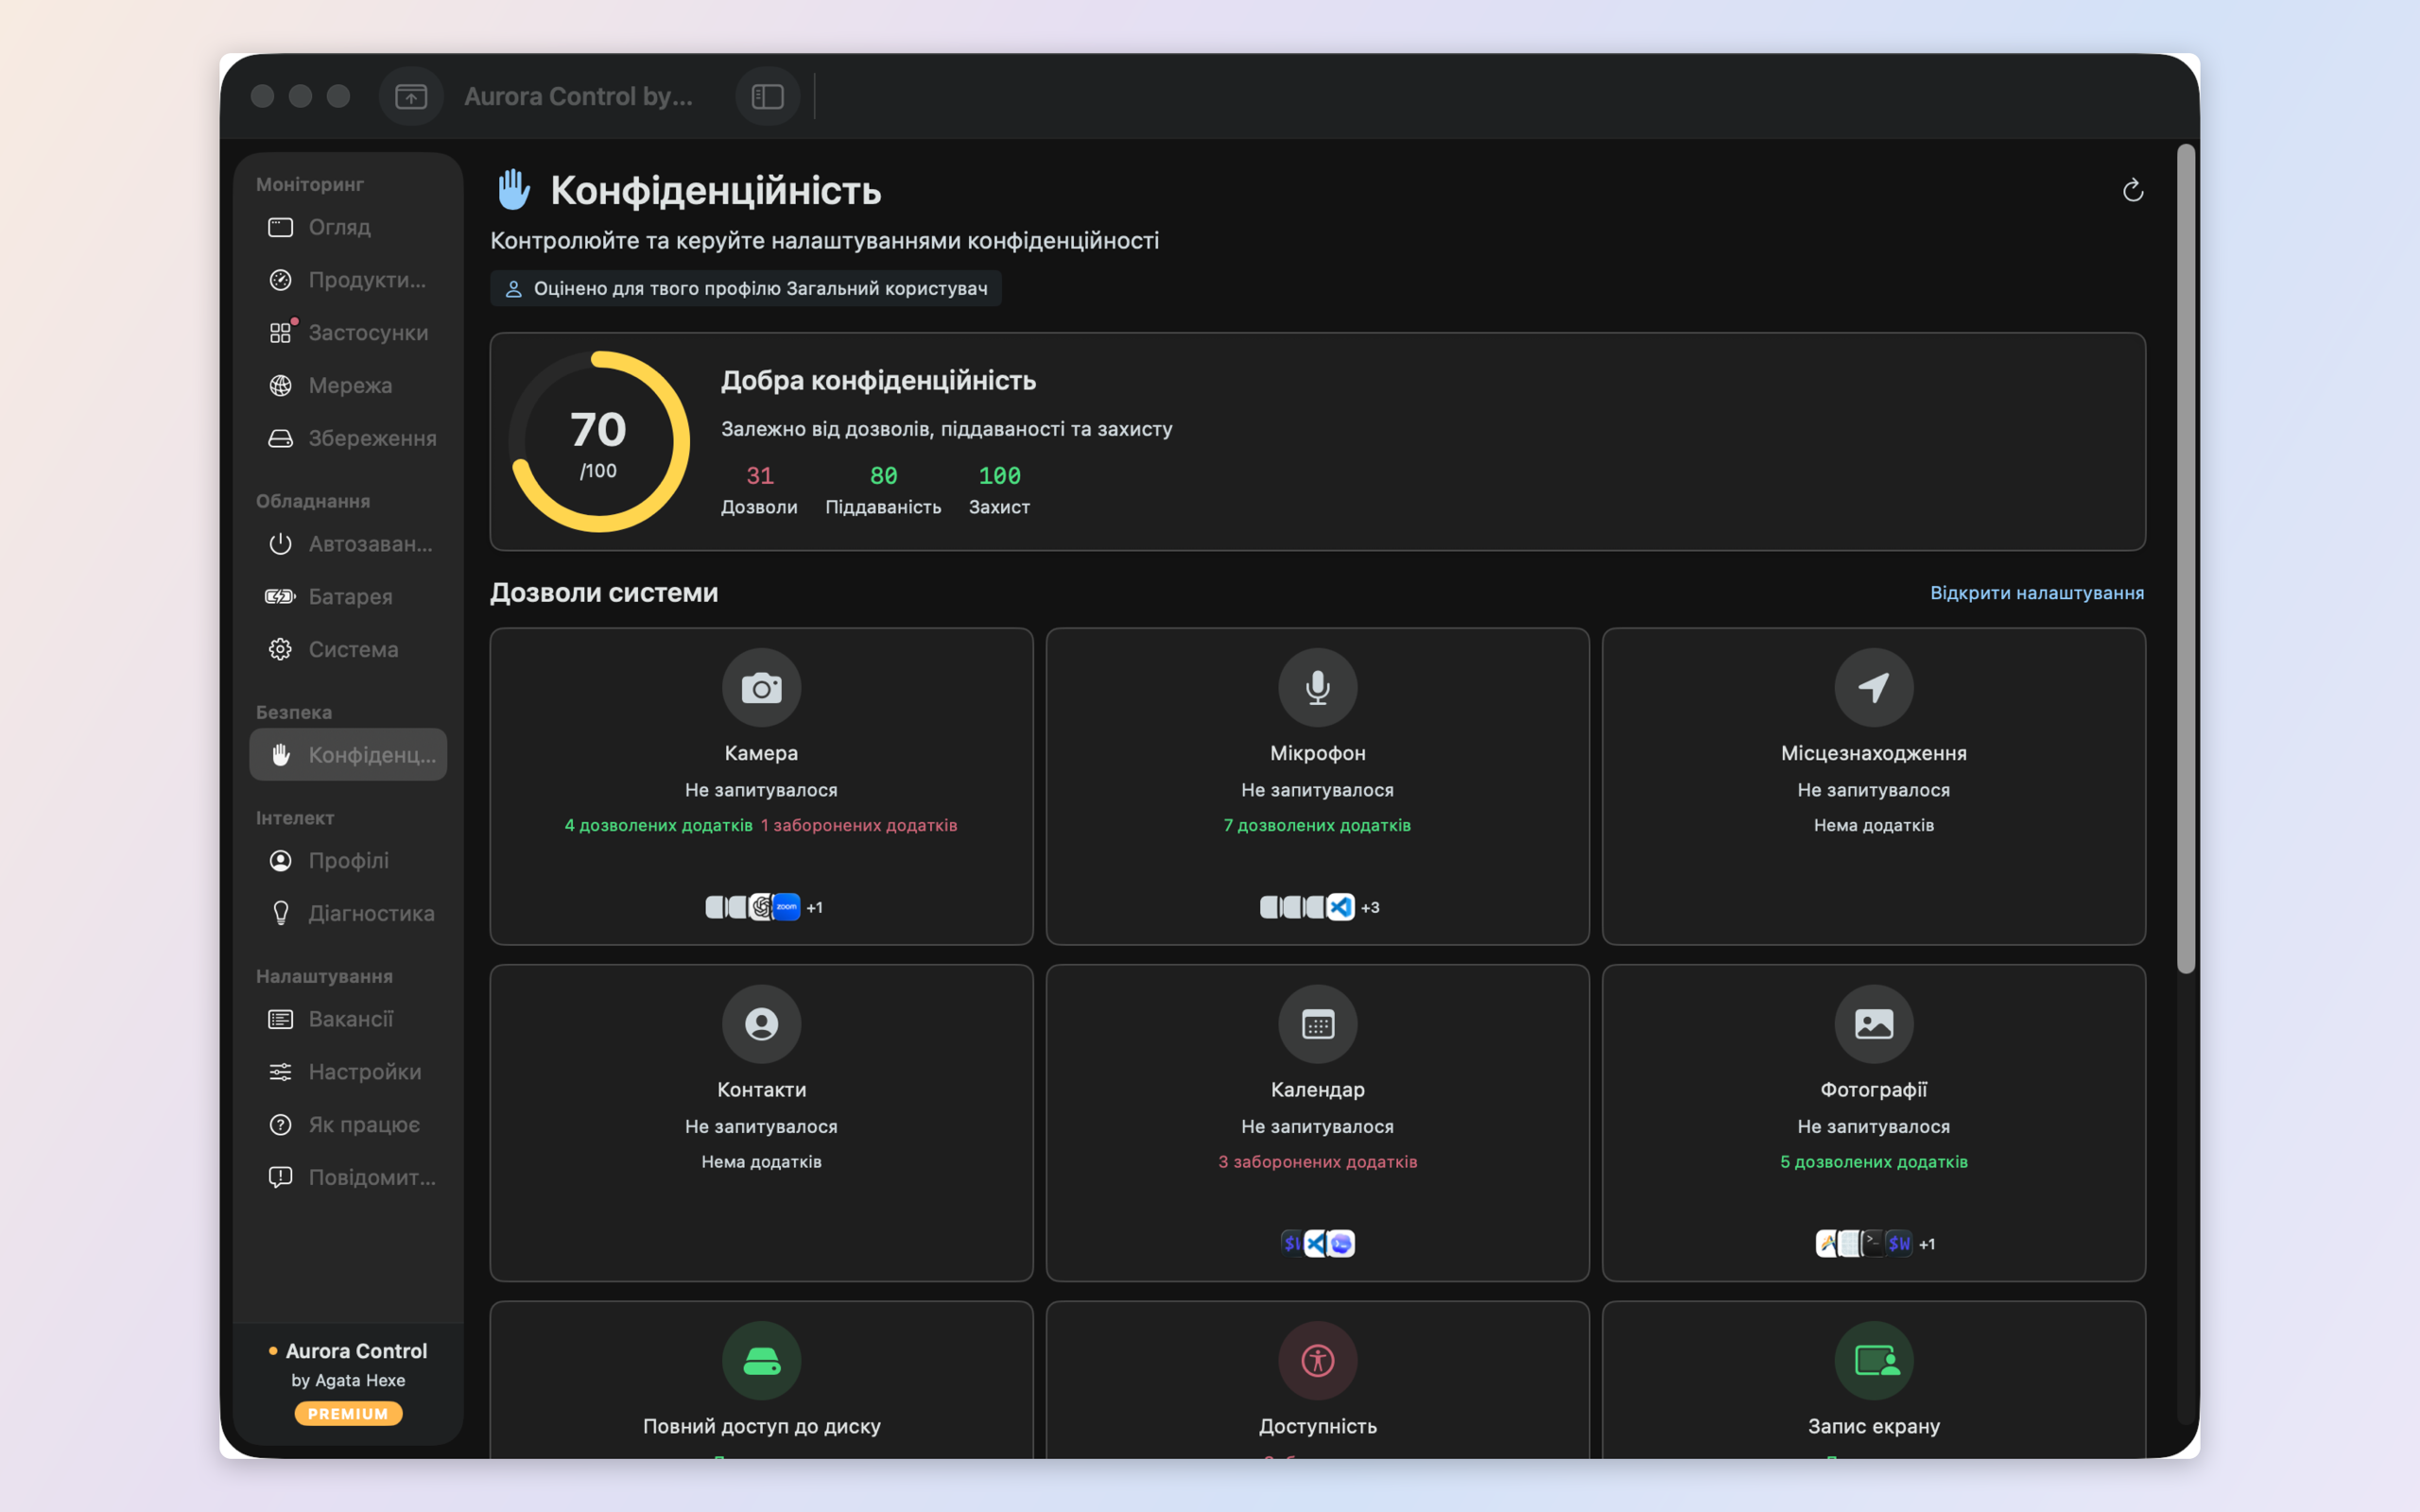Click the Діагностика lightbulb icon
The width and height of the screenshot is (2420, 1512).
point(280,914)
